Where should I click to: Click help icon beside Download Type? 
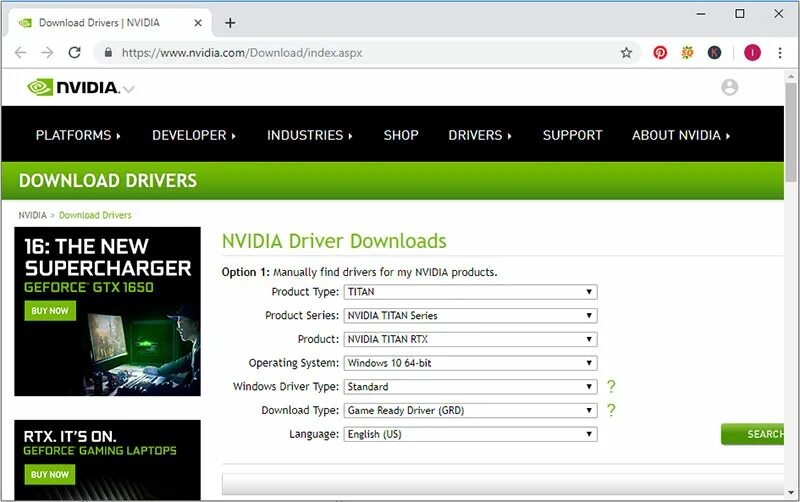(611, 410)
